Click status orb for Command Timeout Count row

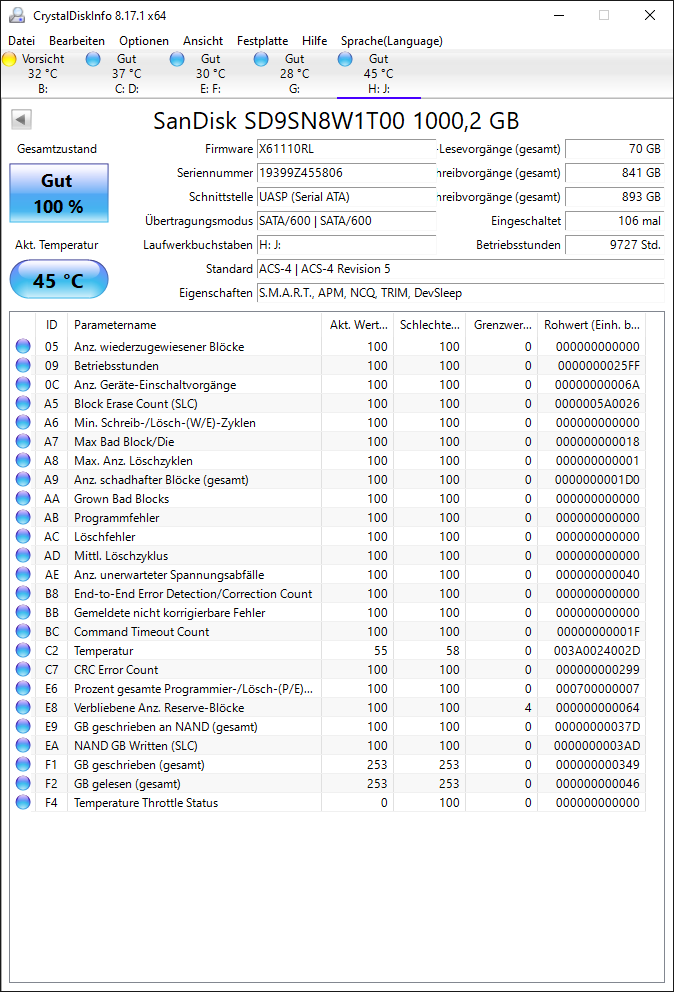23,631
